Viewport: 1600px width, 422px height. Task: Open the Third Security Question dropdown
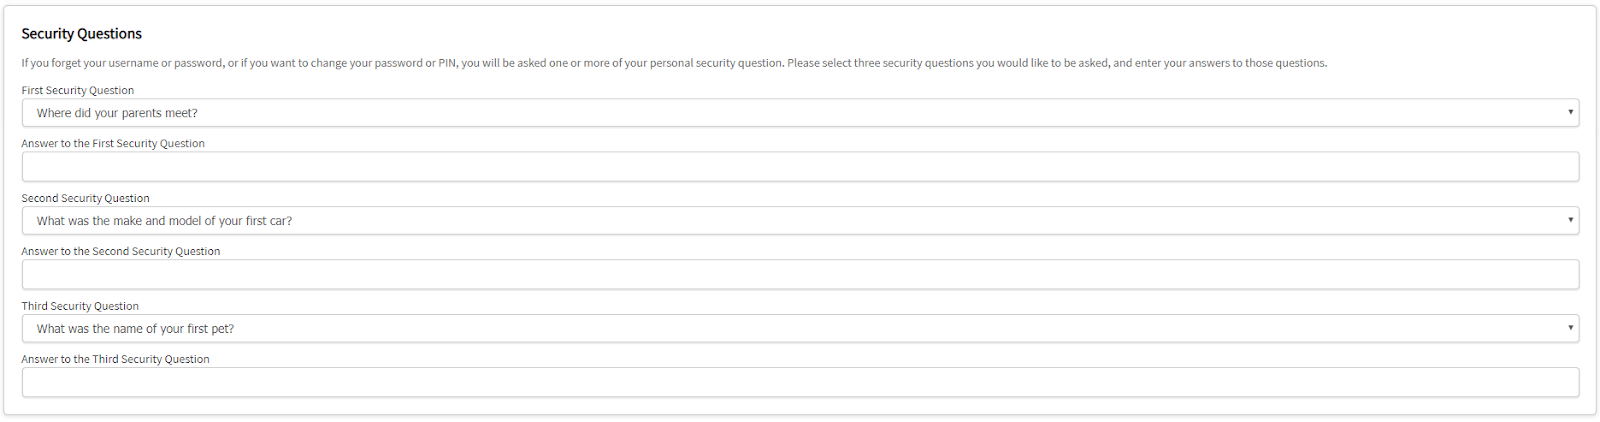tap(800, 329)
